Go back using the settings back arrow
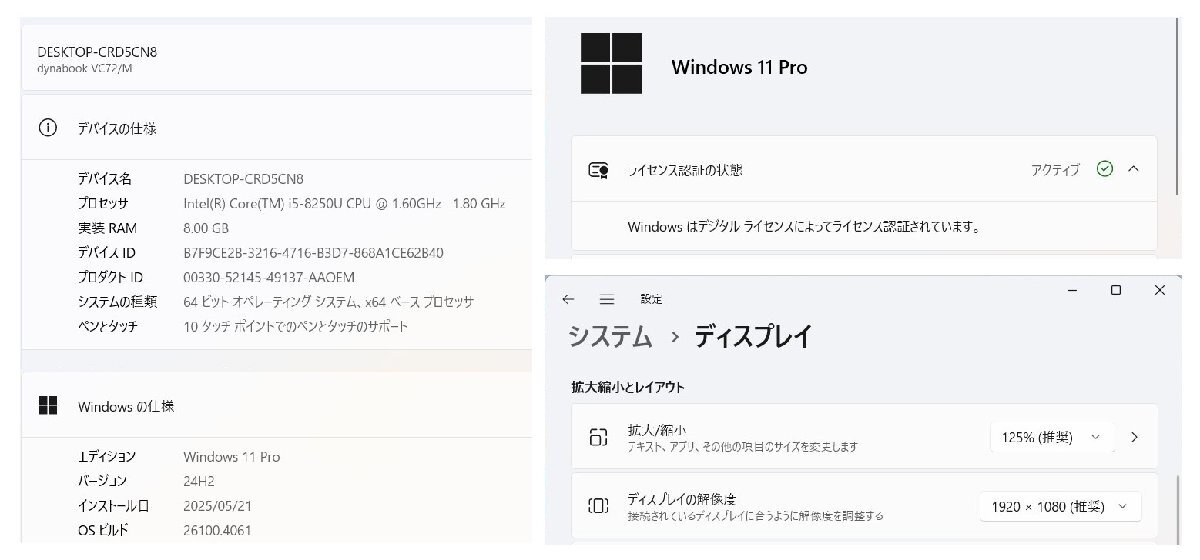Screen dimensions: 1200x560 (568, 299)
